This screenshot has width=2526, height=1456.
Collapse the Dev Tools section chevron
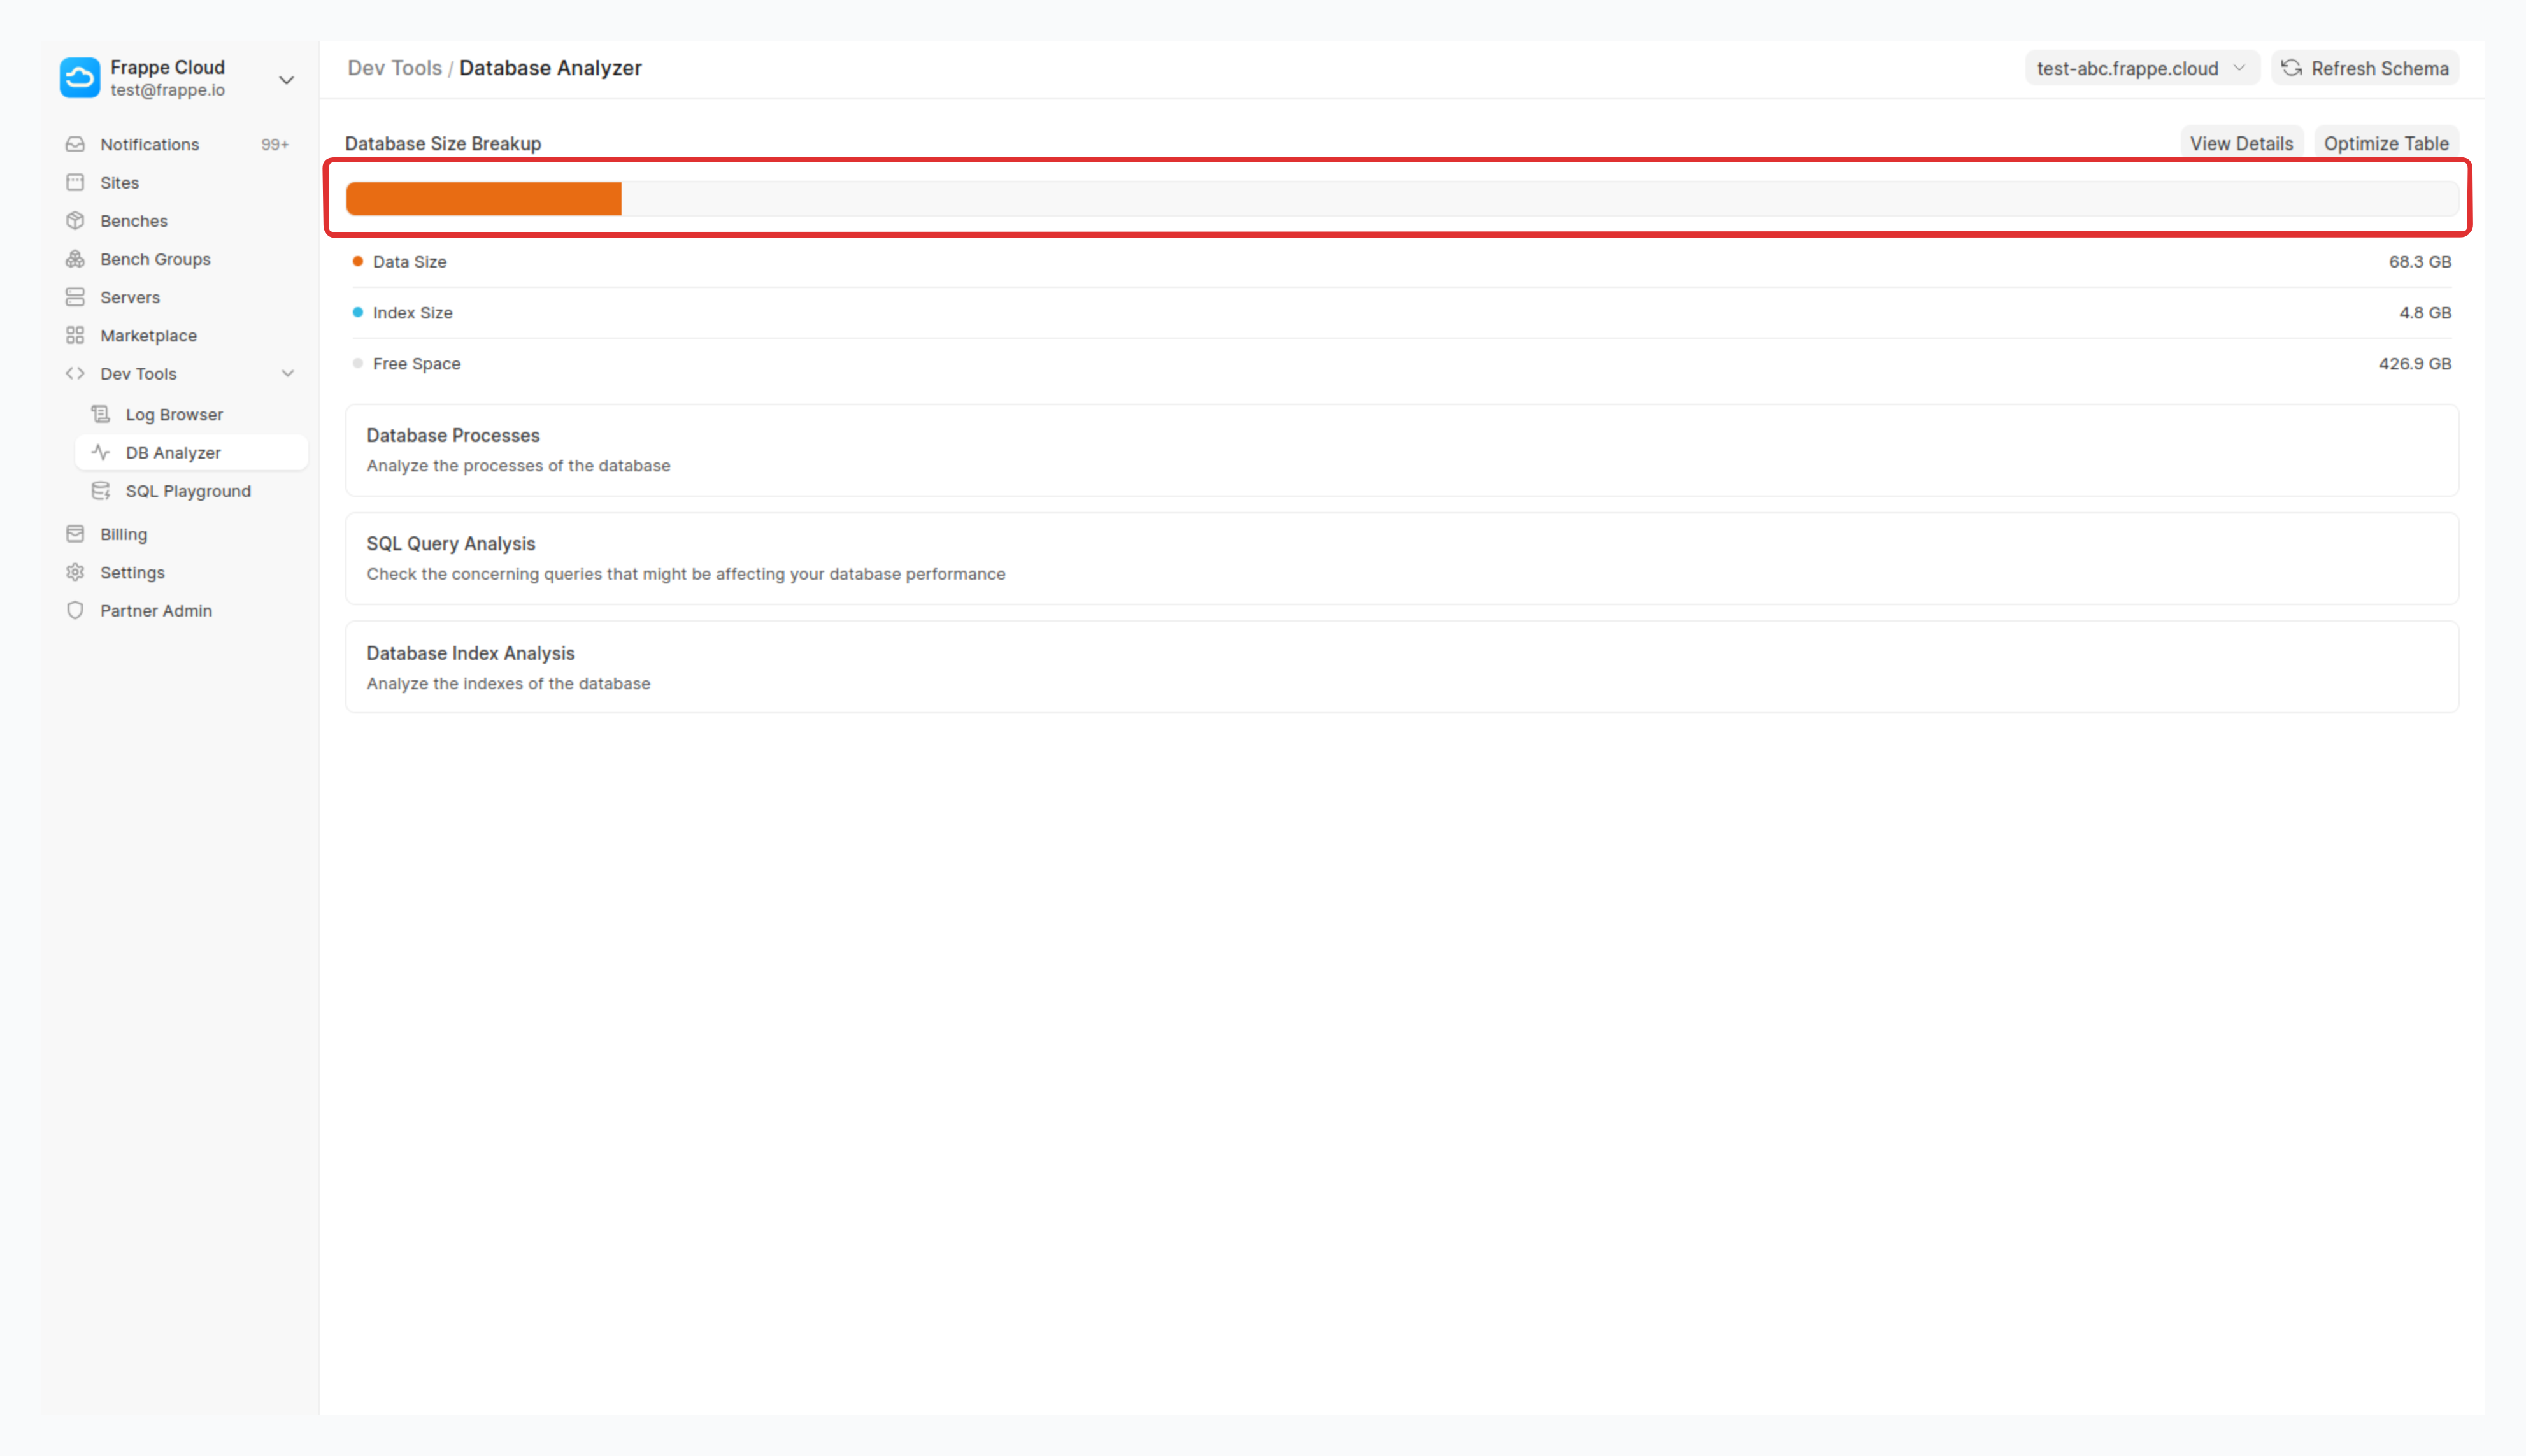coord(288,373)
